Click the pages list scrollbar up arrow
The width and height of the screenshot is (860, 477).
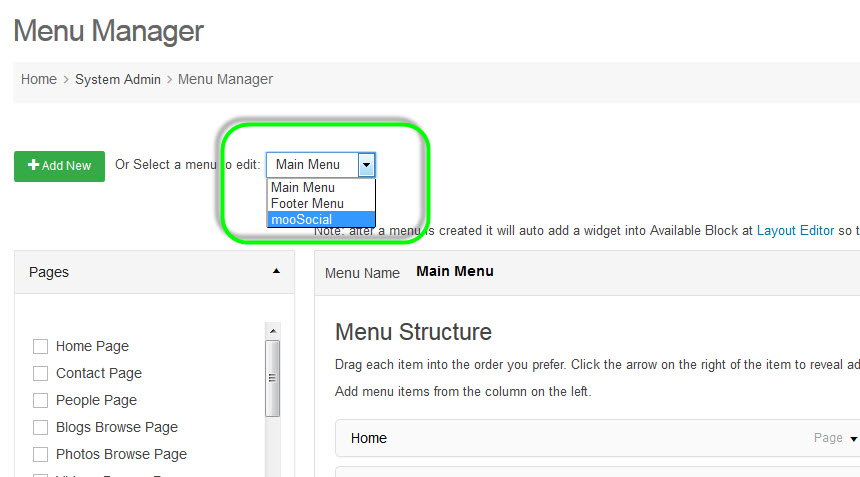271,330
